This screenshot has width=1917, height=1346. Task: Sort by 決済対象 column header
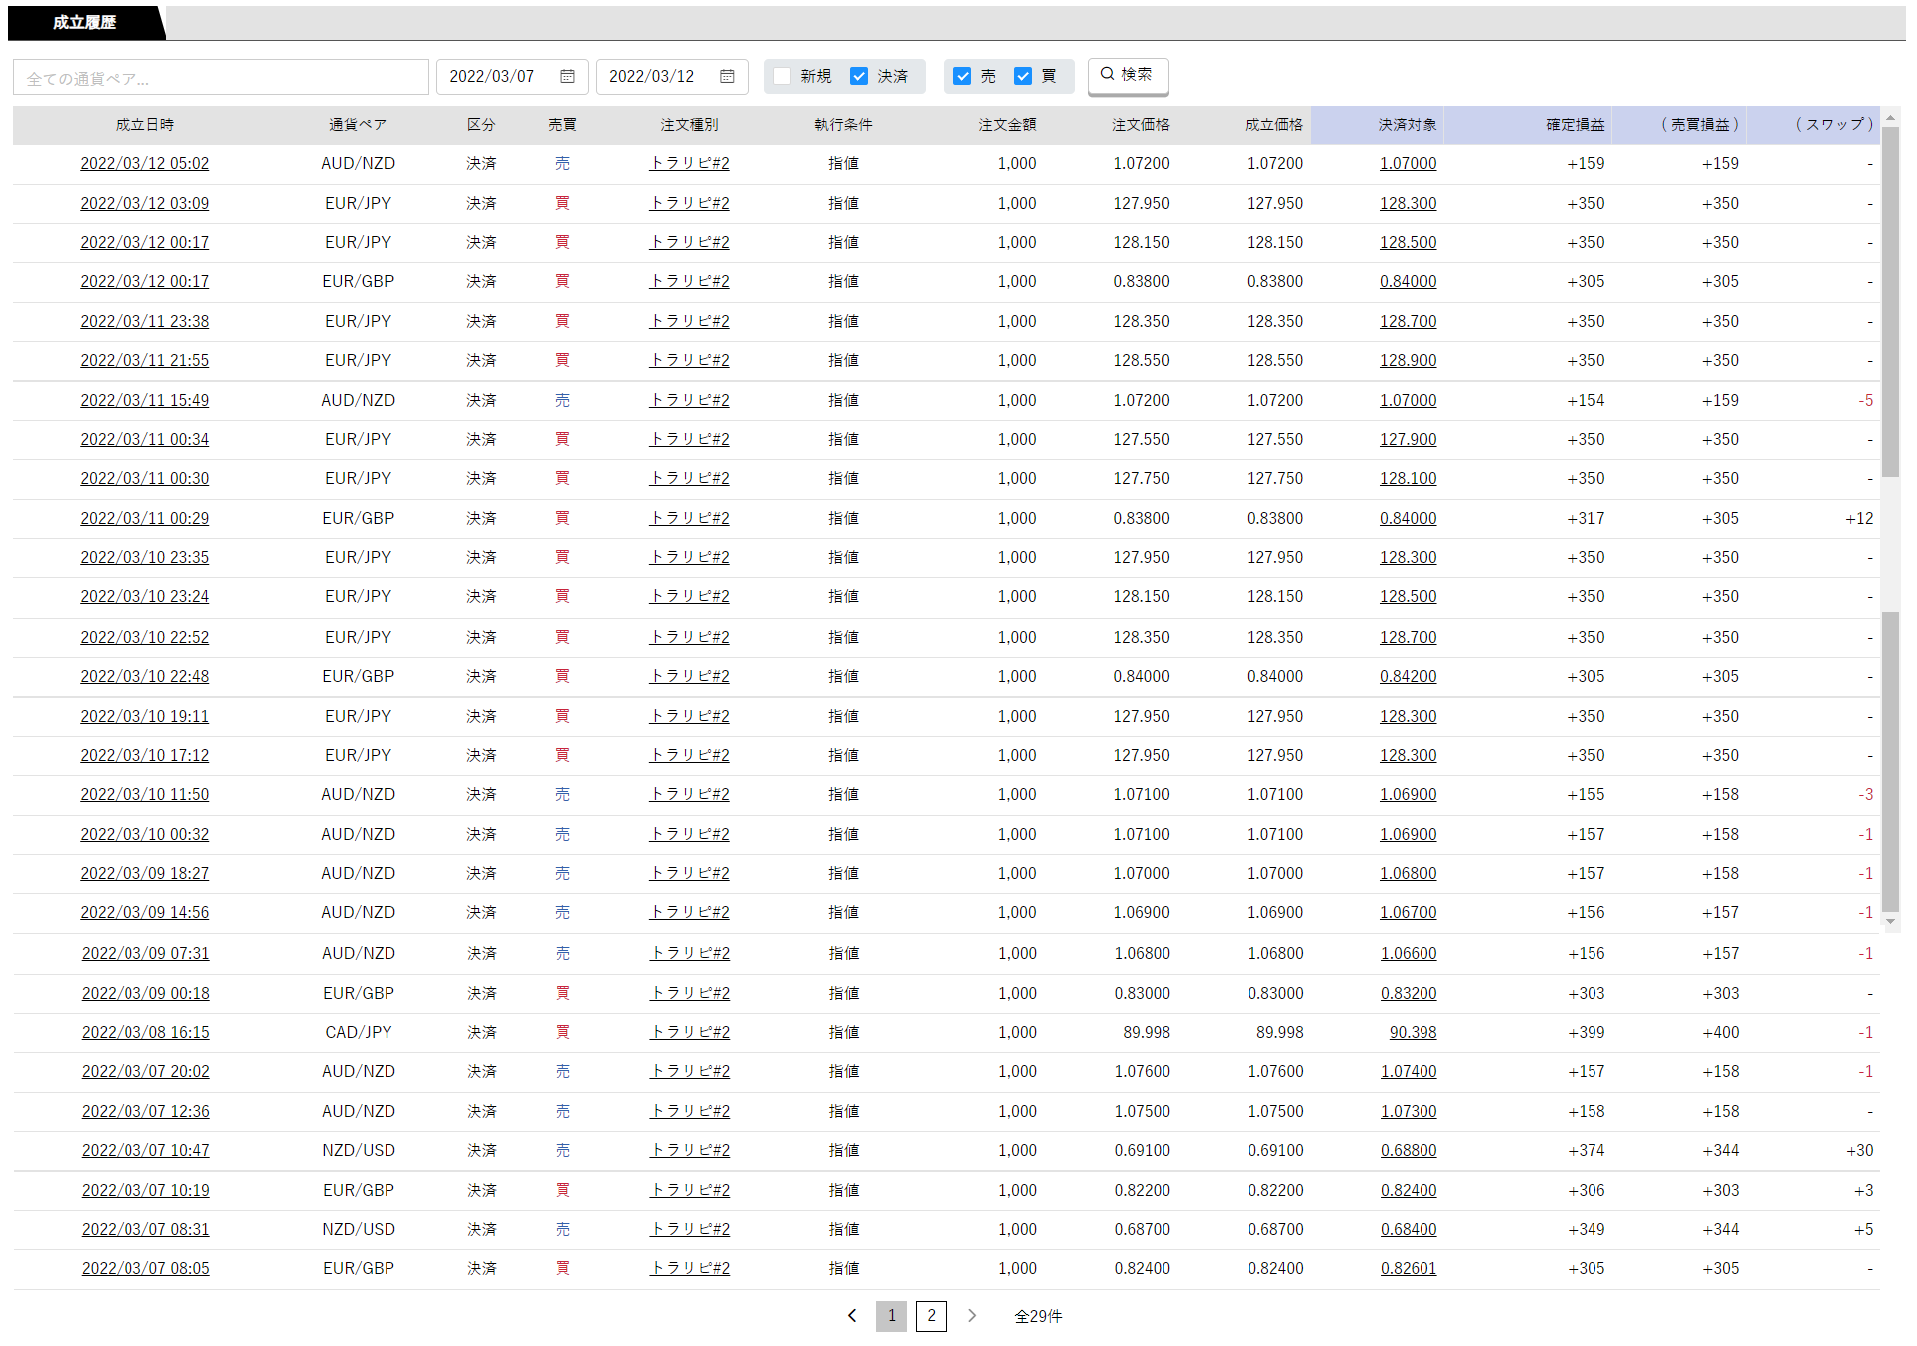1407,125
